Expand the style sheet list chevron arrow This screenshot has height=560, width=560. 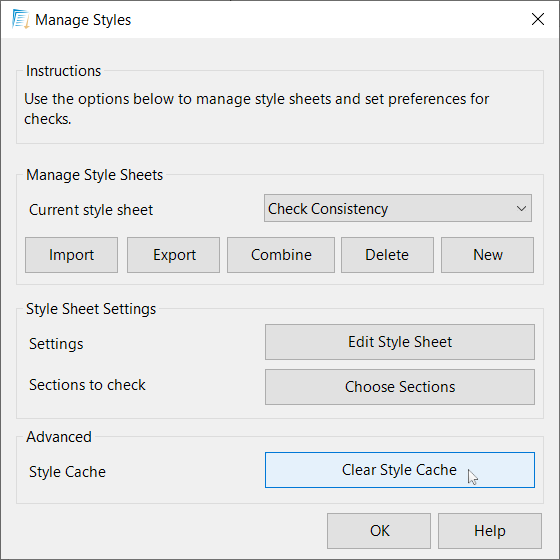(x=521, y=208)
